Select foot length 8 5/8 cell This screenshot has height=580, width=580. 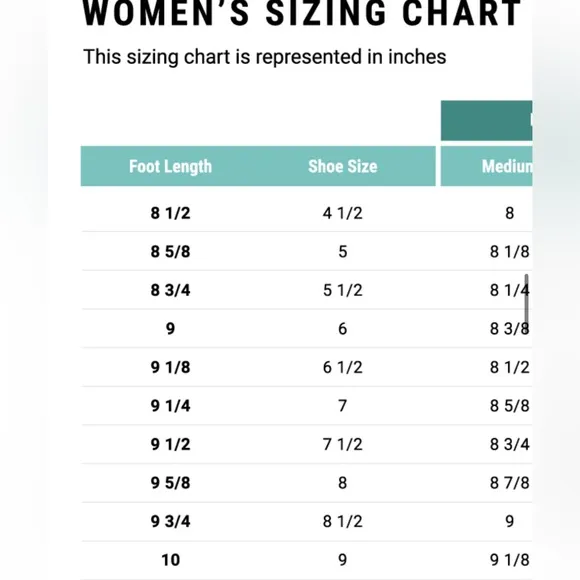click(x=171, y=252)
